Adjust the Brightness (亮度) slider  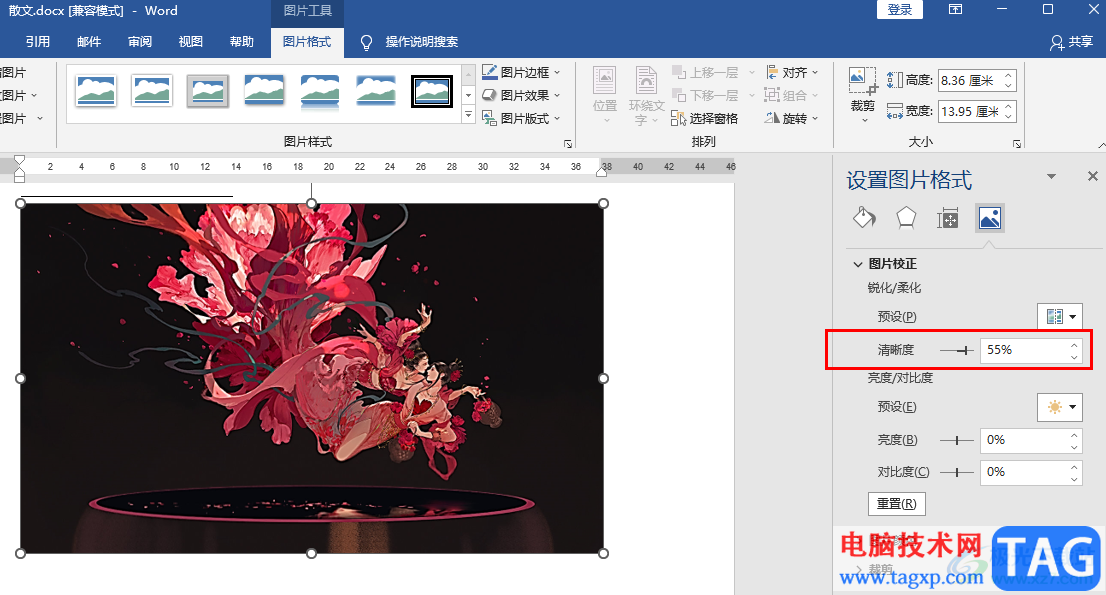click(x=957, y=440)
